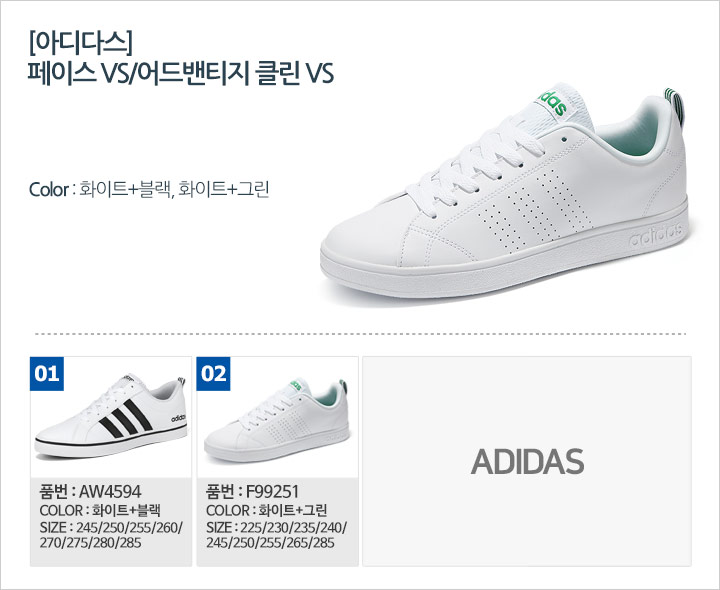Click the SIZE list under F99251
720x590 pixels.
click(276, 535)
